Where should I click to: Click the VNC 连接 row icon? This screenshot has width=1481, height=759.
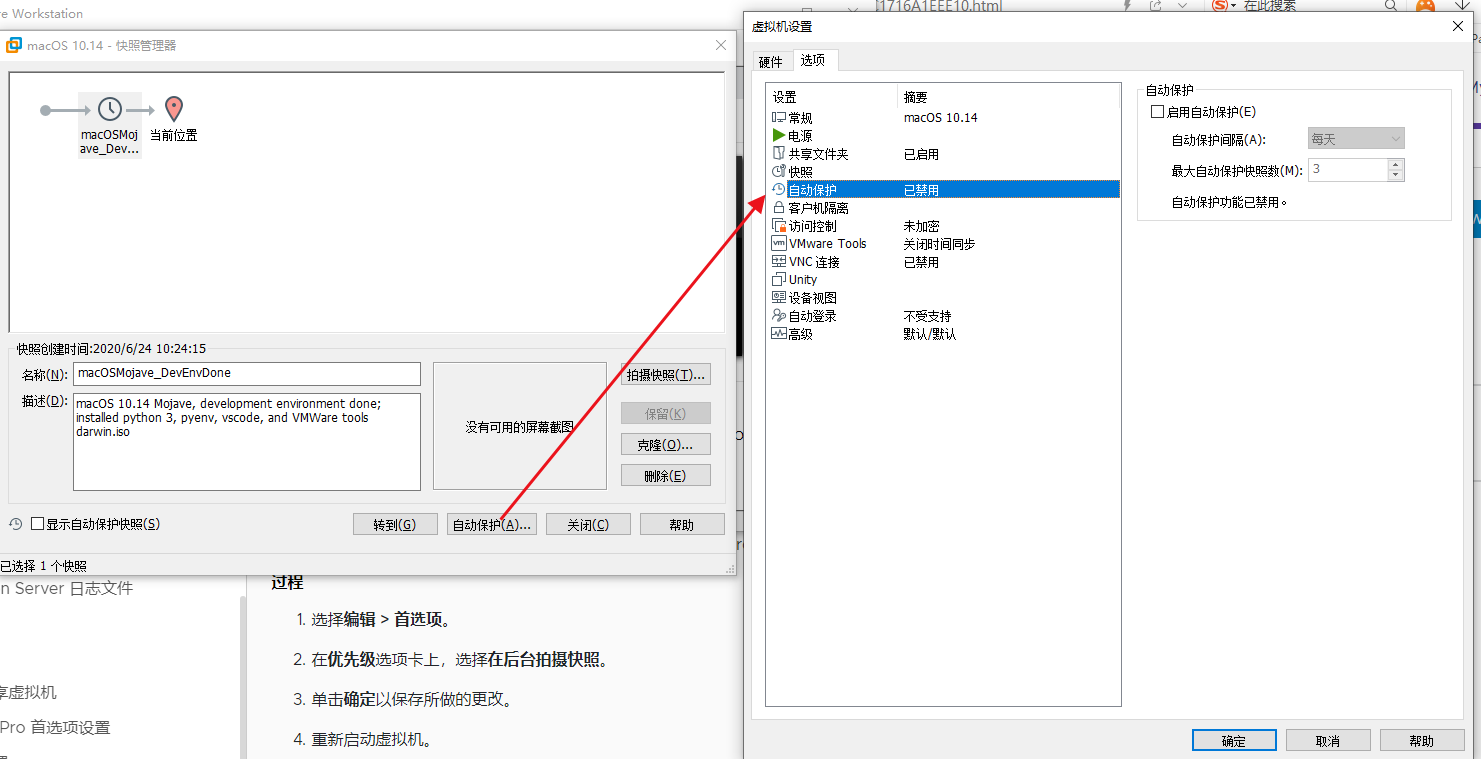(779, 261)
